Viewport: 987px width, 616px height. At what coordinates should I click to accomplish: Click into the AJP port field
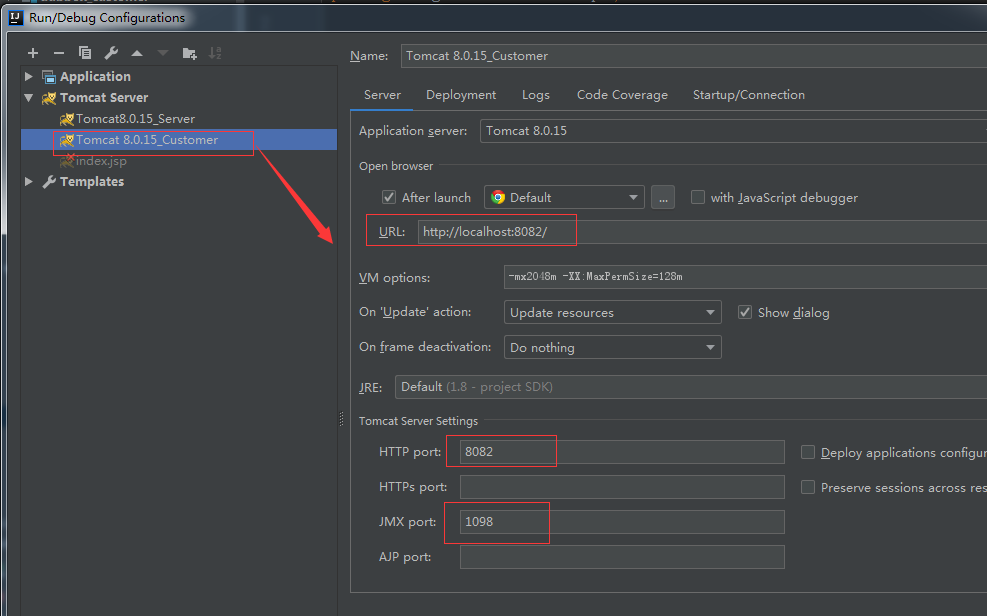[x=622, y=557]
